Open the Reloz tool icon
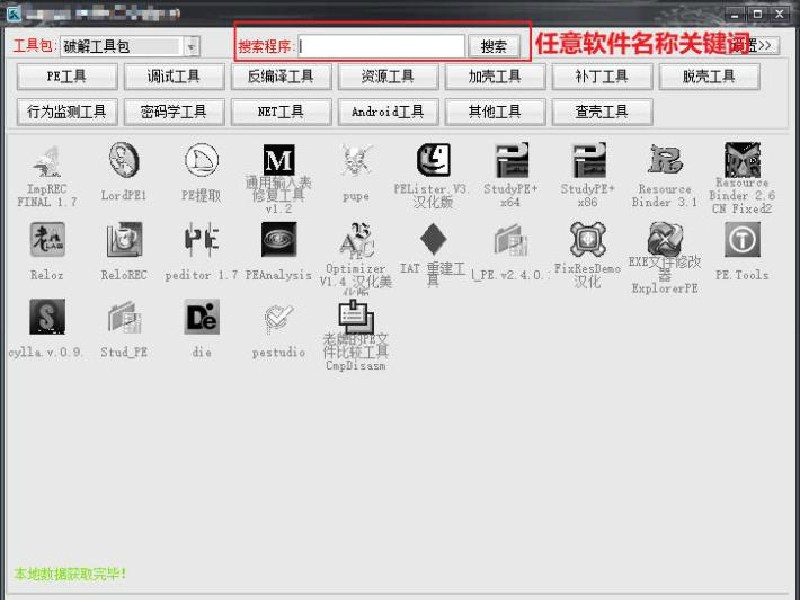The width and height of the screenshot is (800, 600). [47, 240]
